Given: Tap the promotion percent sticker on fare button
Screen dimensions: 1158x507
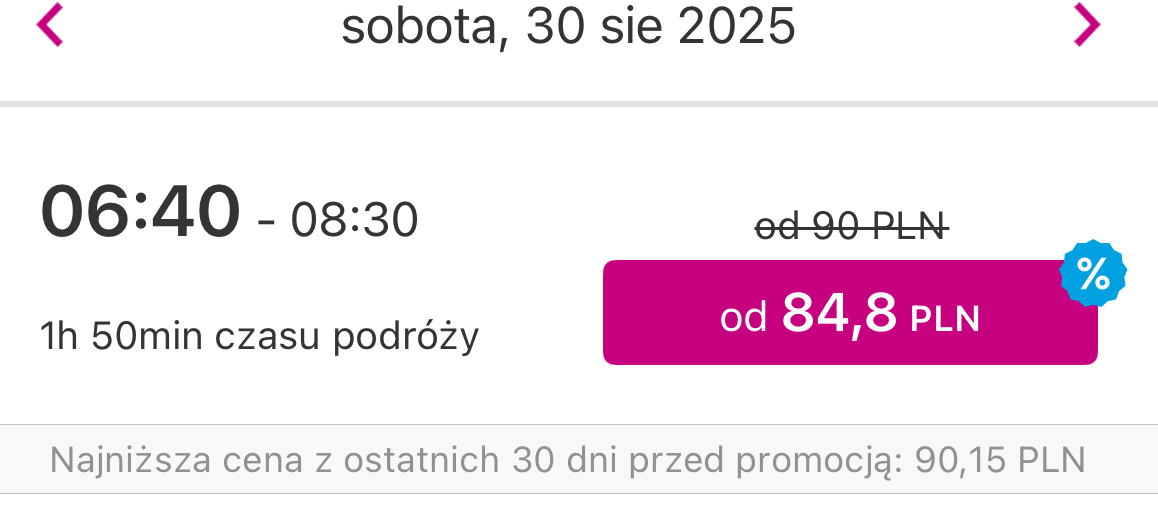Looking at the screenshot, I should [1093, 274].
